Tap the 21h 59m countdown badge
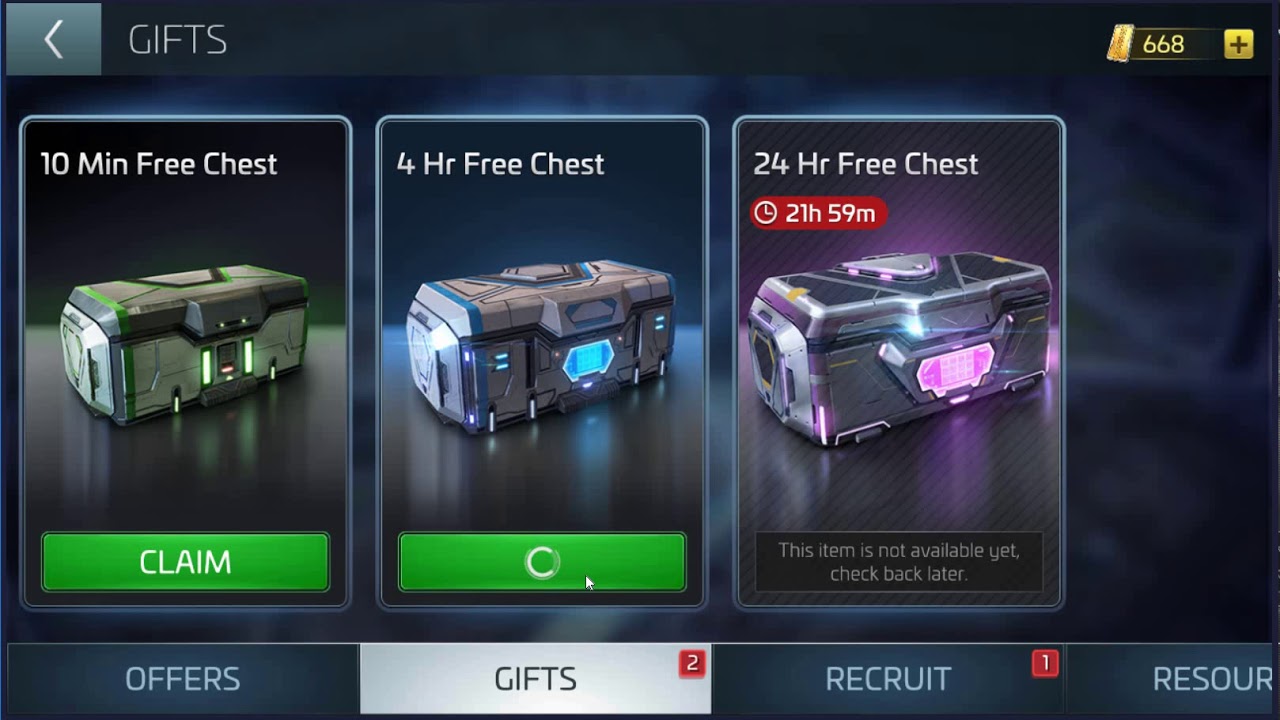This screenshot has height=720, width=1280. tap(818, 213)
